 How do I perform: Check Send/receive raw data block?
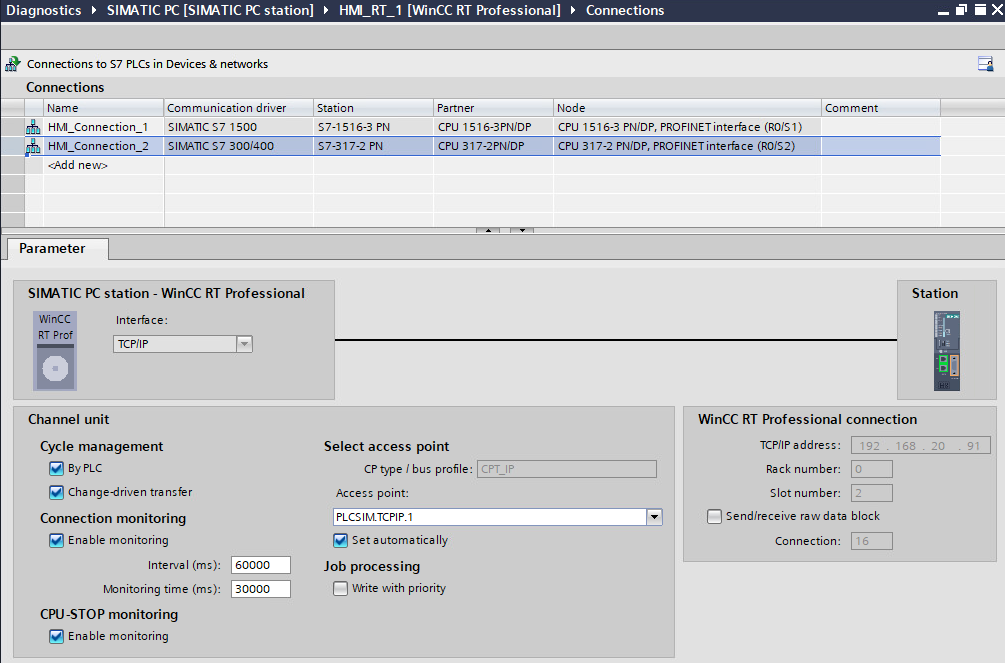coord(714,516)
